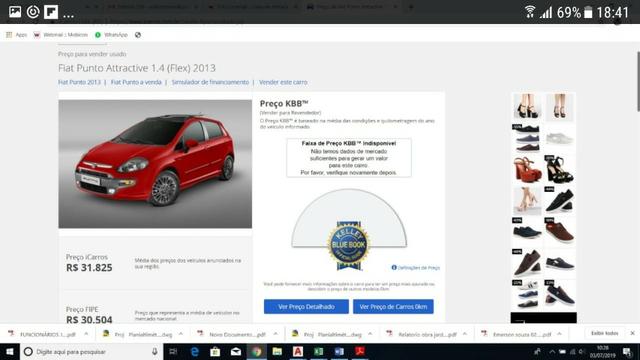640x360 pixels.
Task: Click the Kelley Blue Book badge
Action: click(x=349, y=245)
